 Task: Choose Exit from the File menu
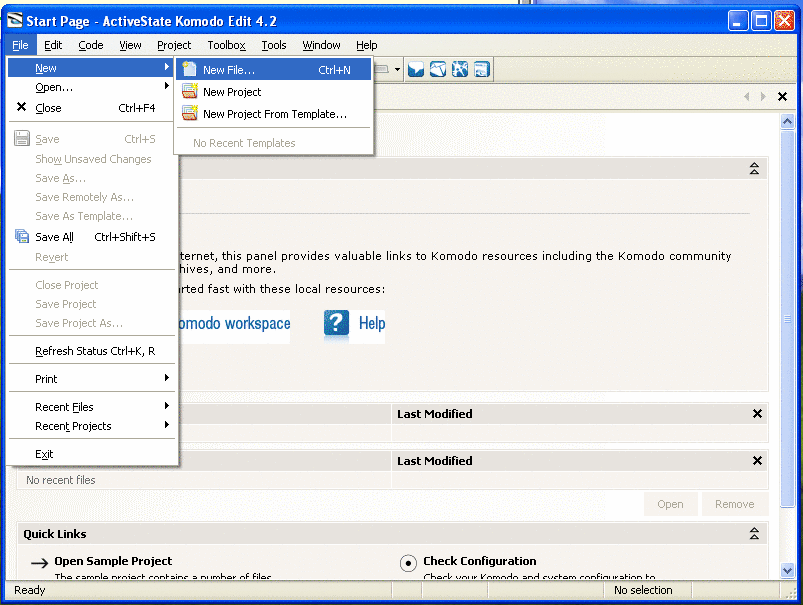[x=44, y=454]
